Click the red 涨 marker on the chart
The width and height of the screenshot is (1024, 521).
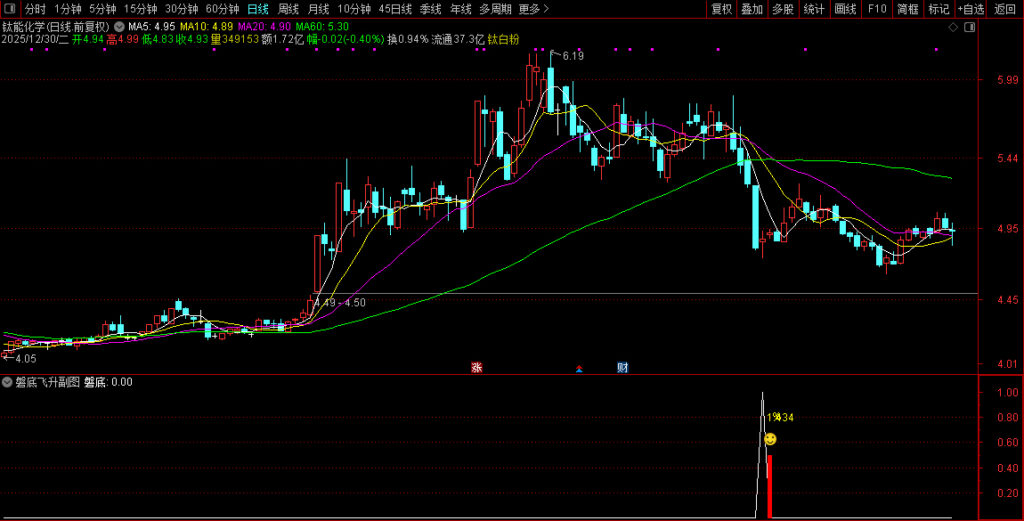tap(476, 367)
